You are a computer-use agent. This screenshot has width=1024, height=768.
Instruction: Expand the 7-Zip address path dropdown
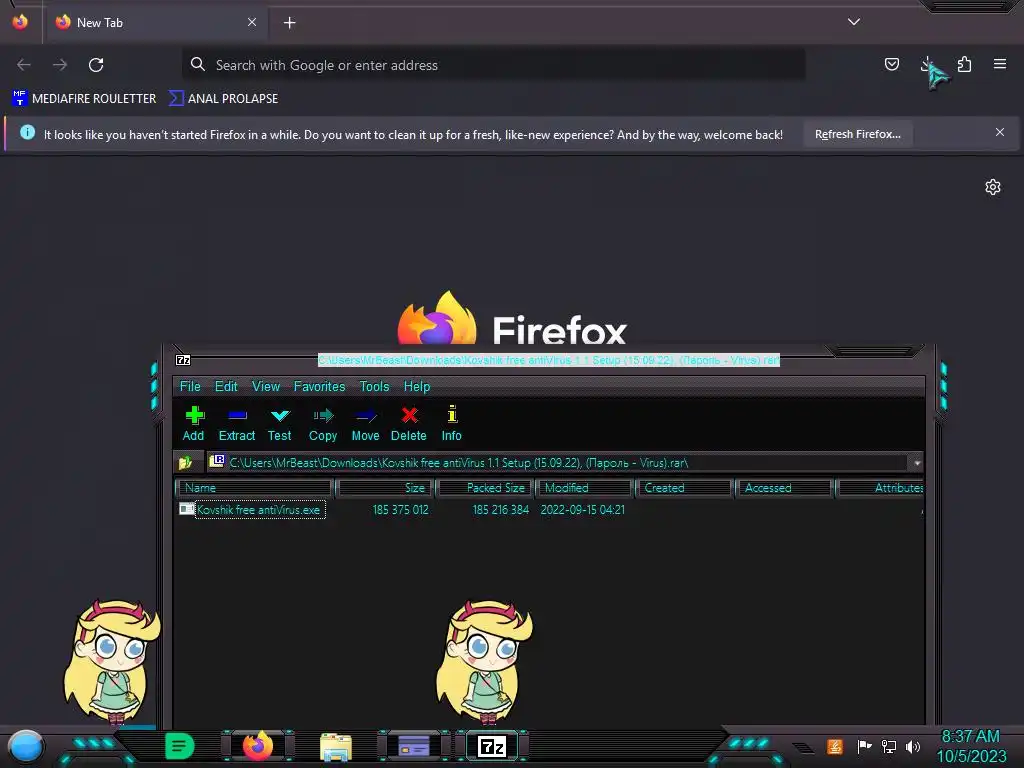(x=917, y=463)
